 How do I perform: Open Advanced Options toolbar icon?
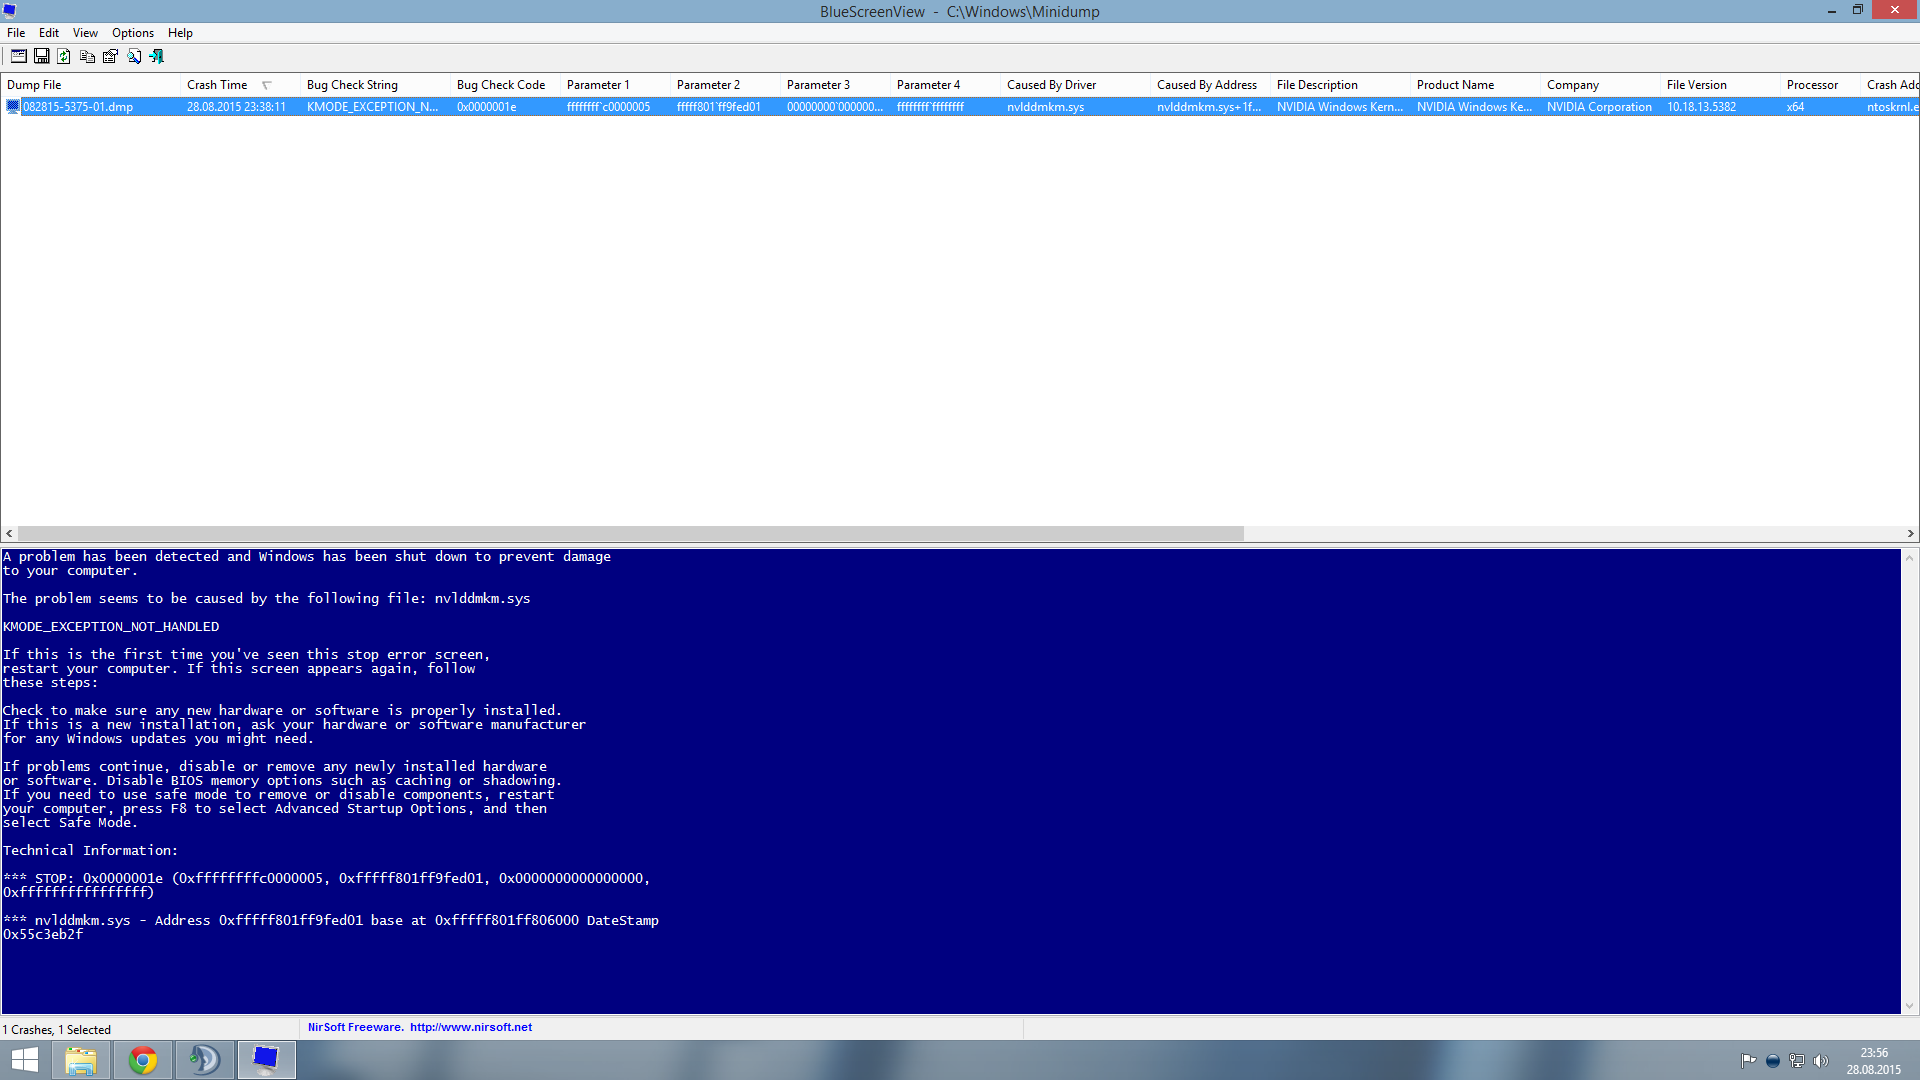click(x=19, y=57)
